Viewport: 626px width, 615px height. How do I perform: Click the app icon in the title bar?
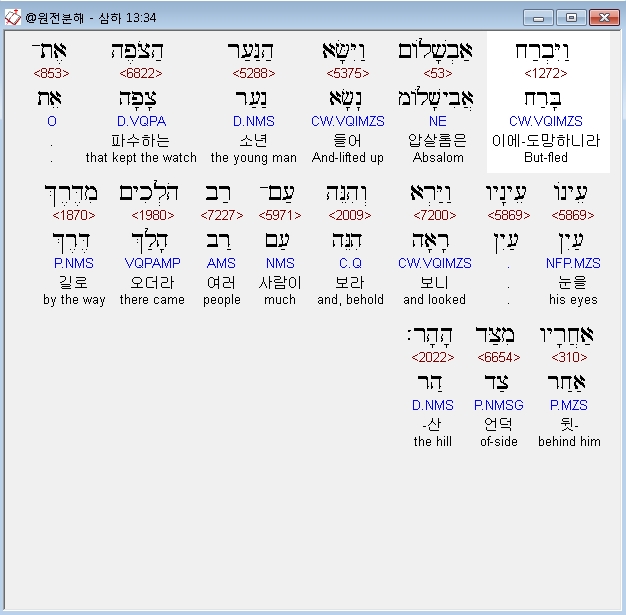coord(12,17)
